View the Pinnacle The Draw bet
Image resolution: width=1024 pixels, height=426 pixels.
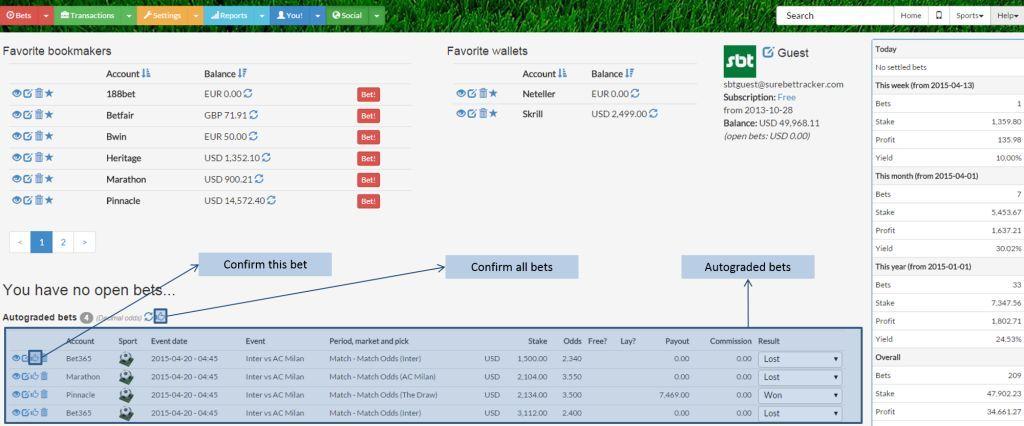pyautogui.click(x=16, y=395)
